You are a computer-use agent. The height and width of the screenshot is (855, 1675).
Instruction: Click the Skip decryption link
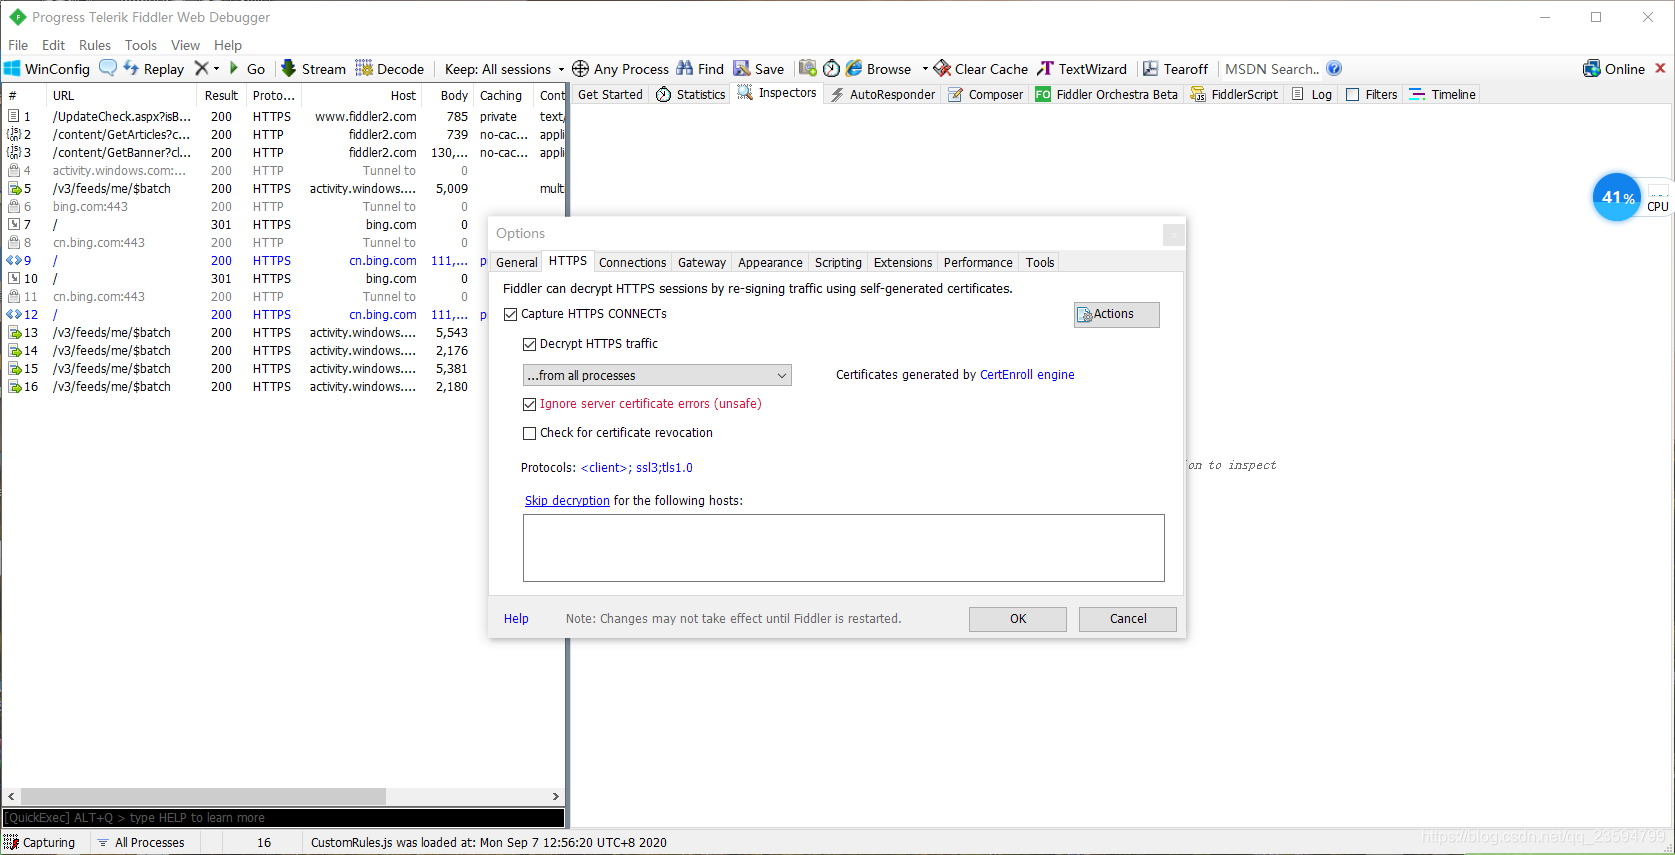(567, 501)
